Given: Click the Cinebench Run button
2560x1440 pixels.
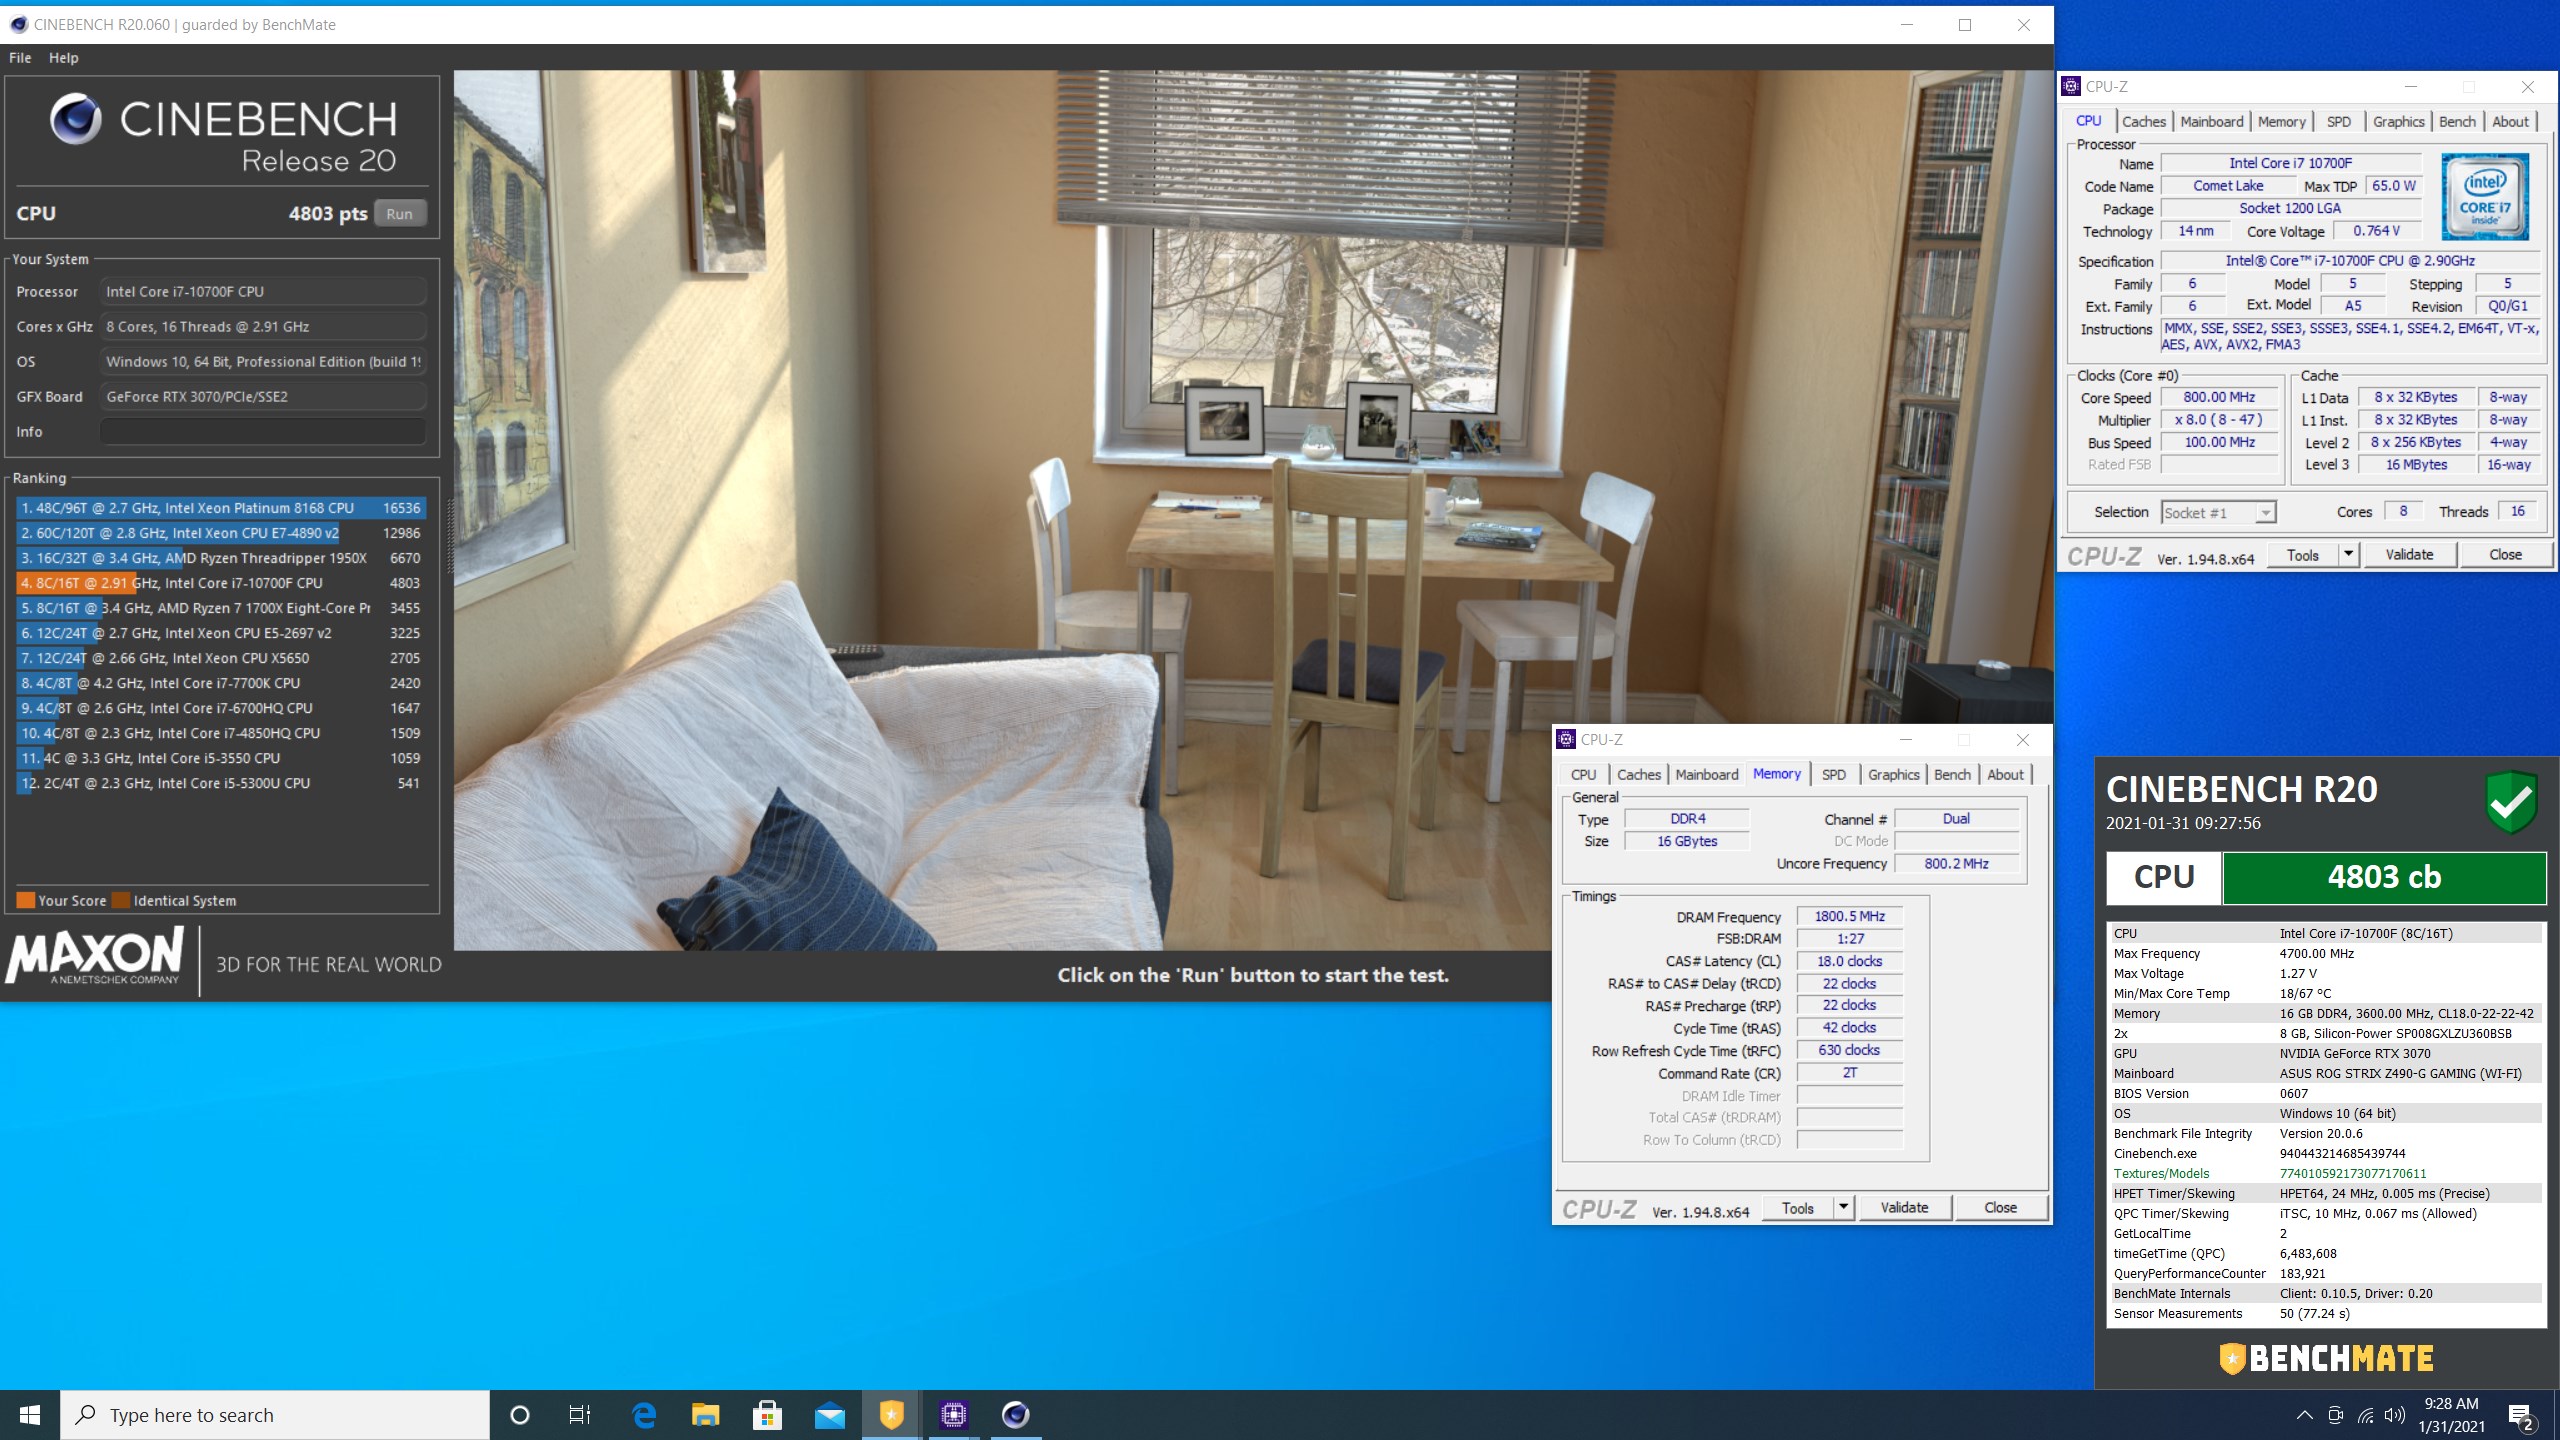Looking at the screenshot, I should (399, 214).
